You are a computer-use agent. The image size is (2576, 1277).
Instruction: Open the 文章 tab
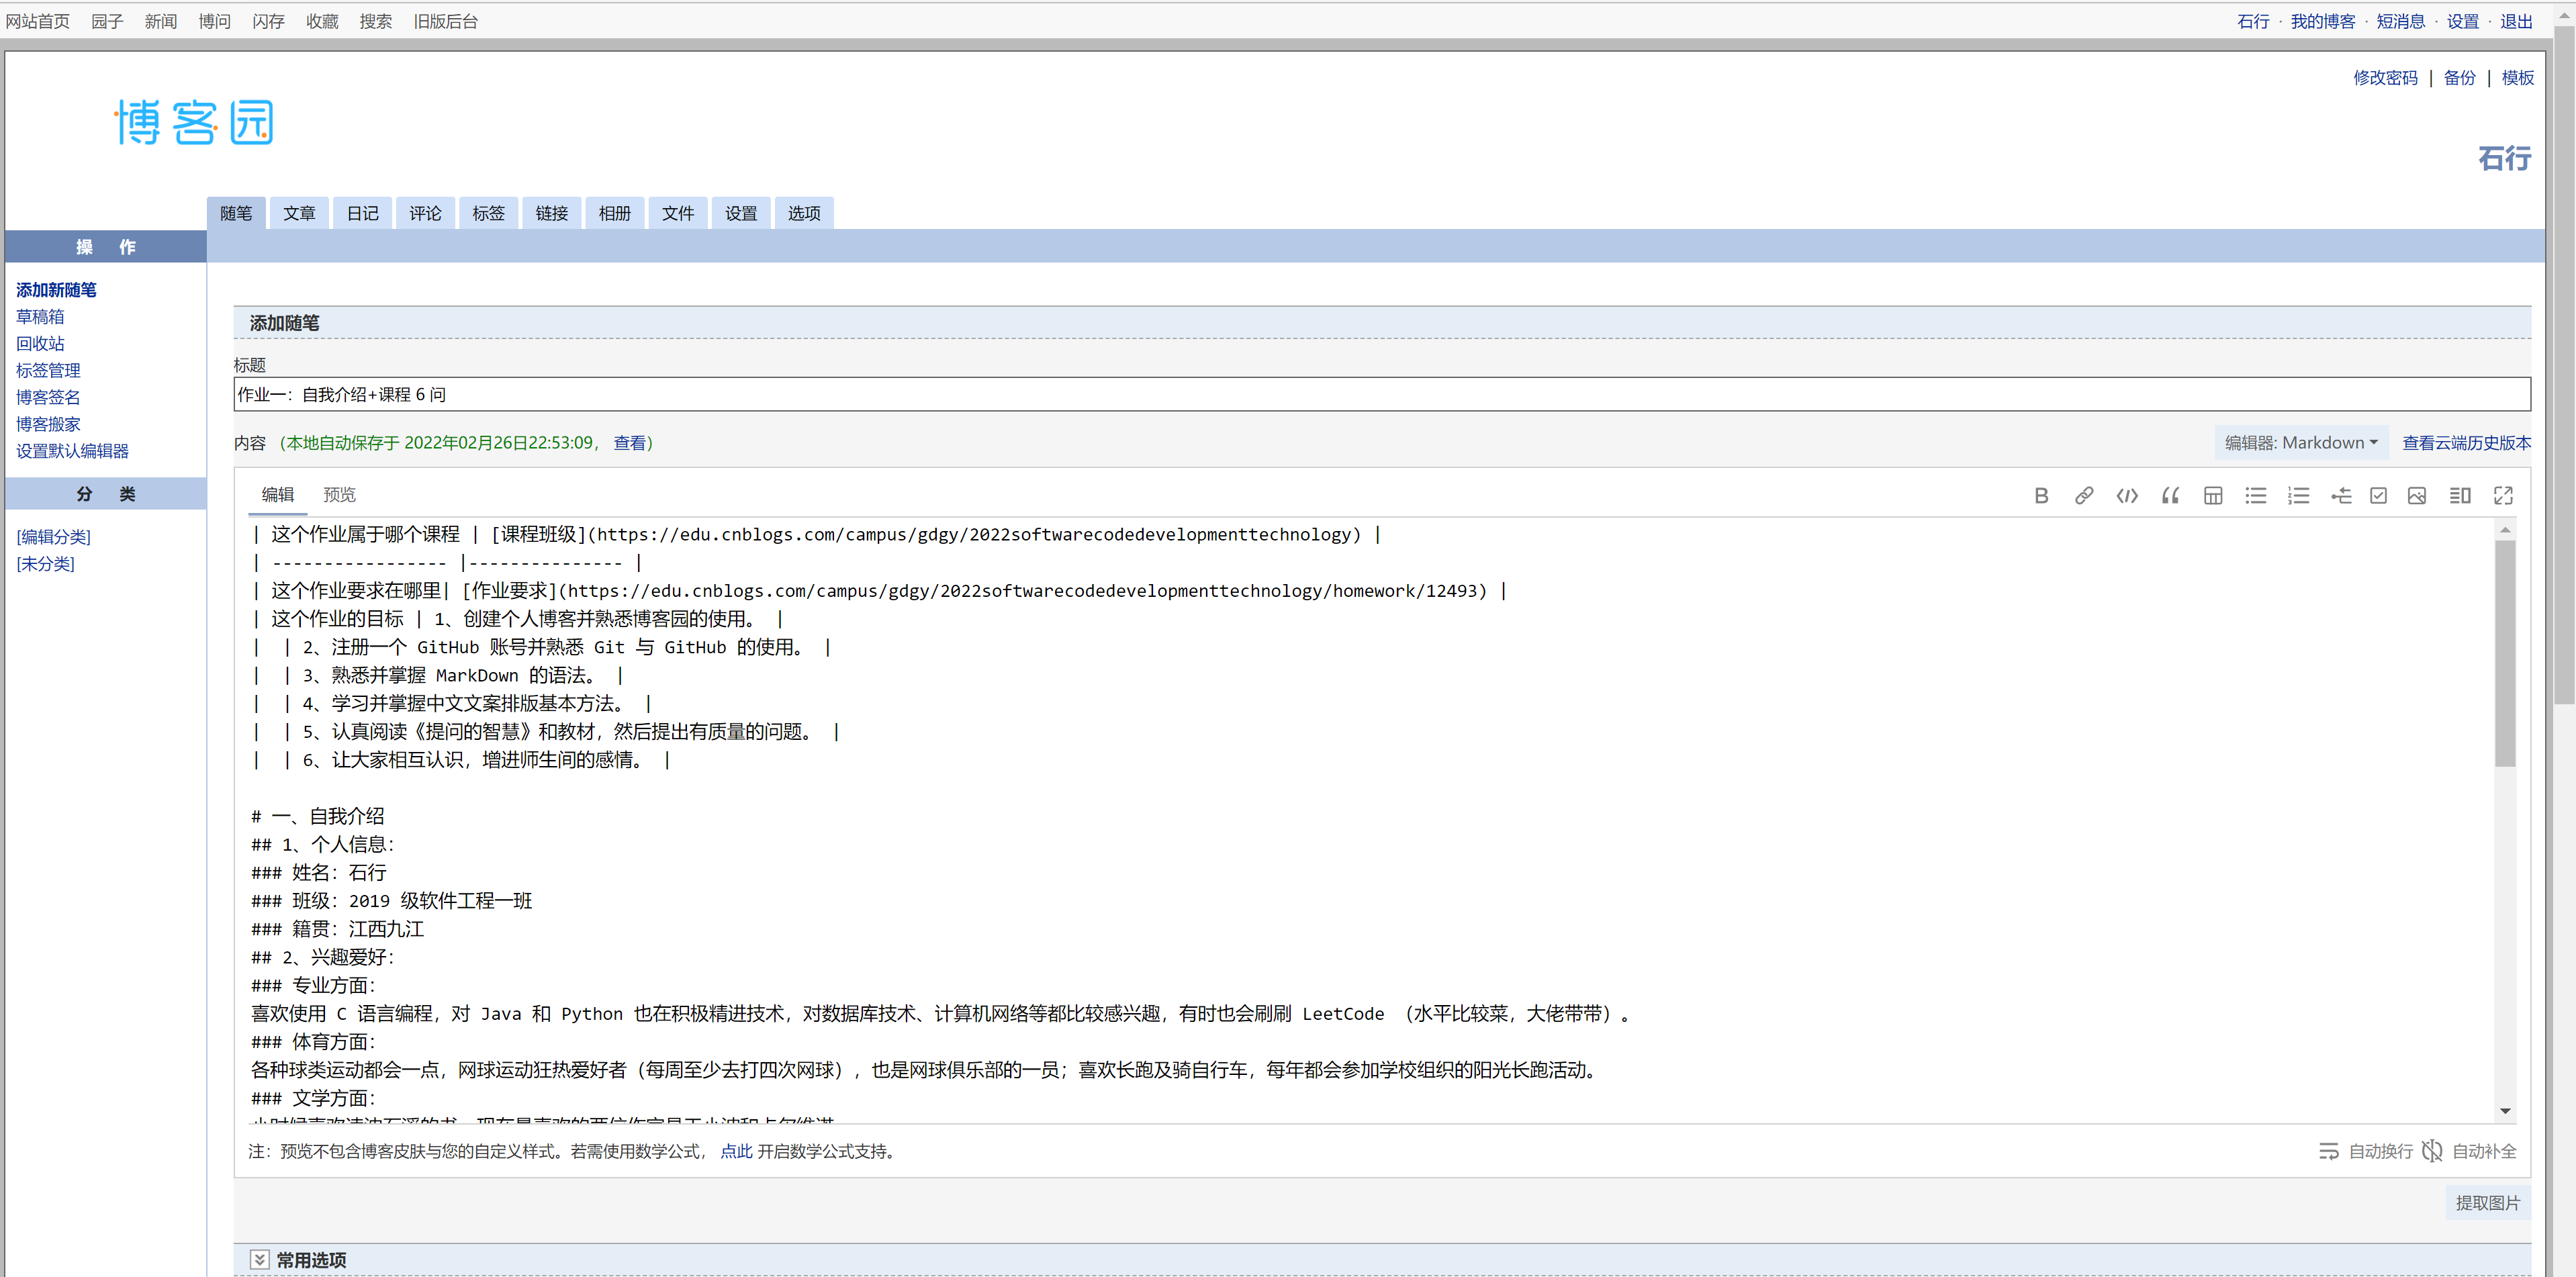click(x=299, y=213)
